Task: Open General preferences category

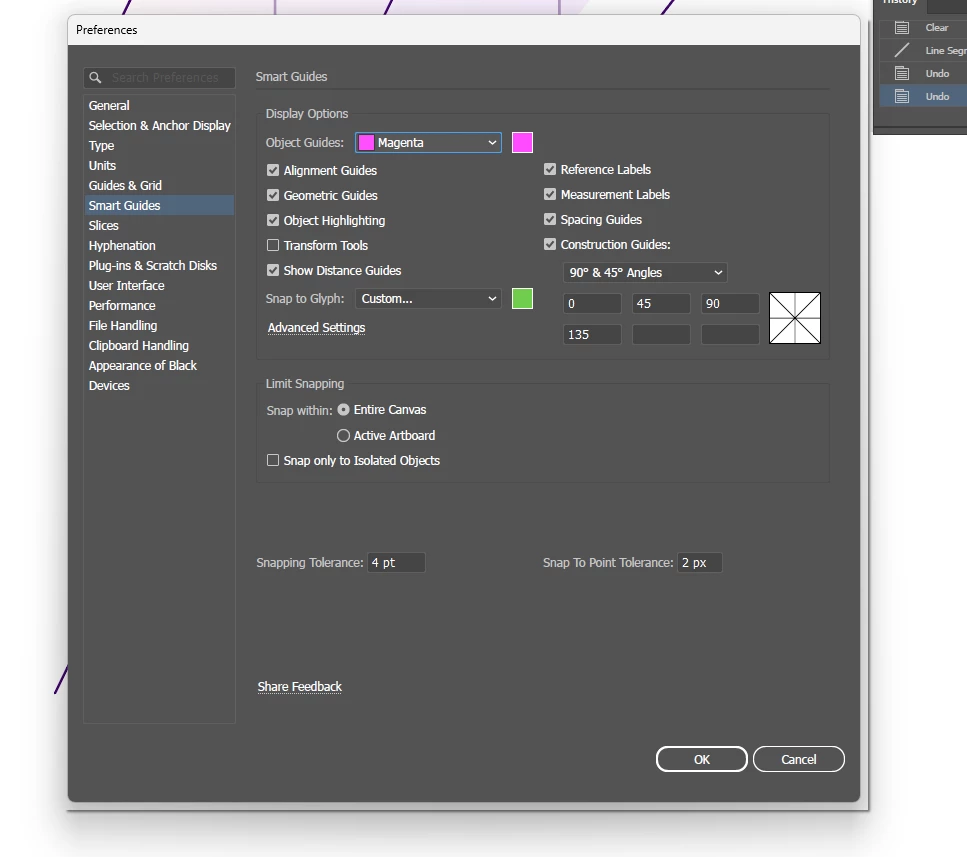Action: (109, 105)
